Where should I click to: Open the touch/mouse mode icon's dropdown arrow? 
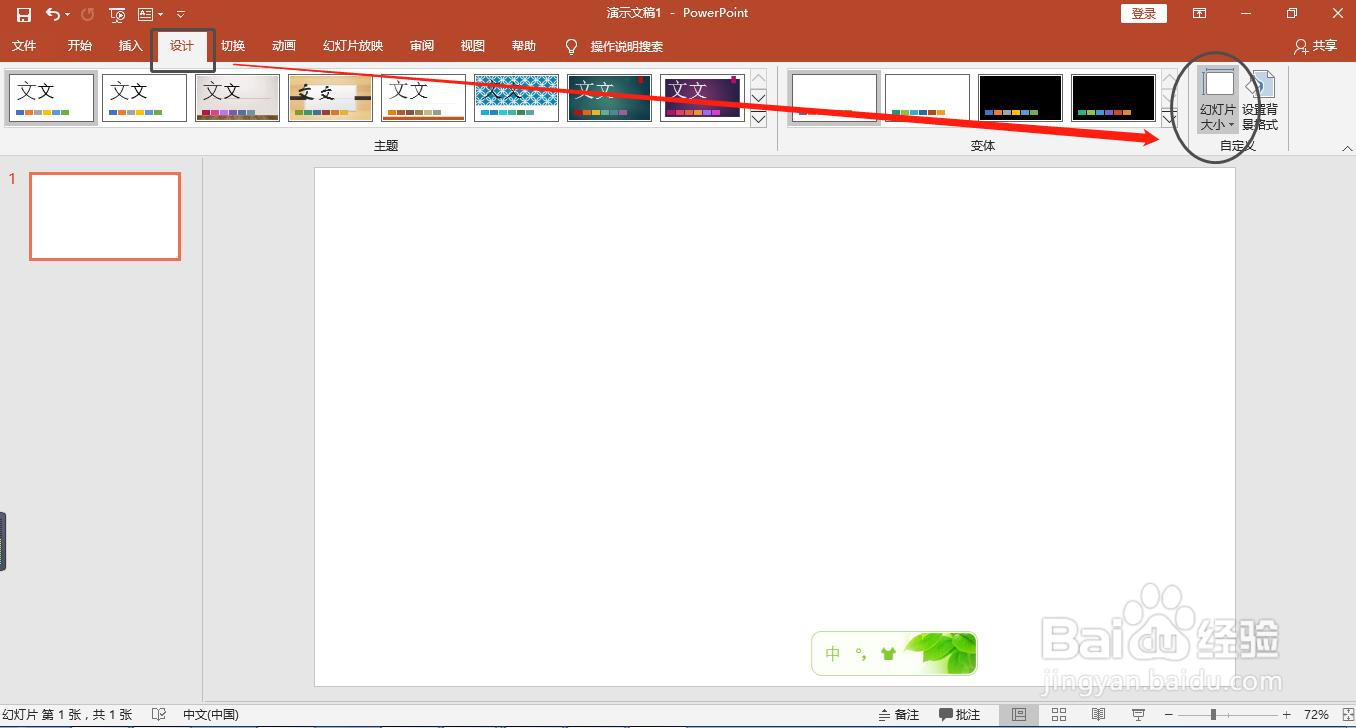(x=160, y=15)
